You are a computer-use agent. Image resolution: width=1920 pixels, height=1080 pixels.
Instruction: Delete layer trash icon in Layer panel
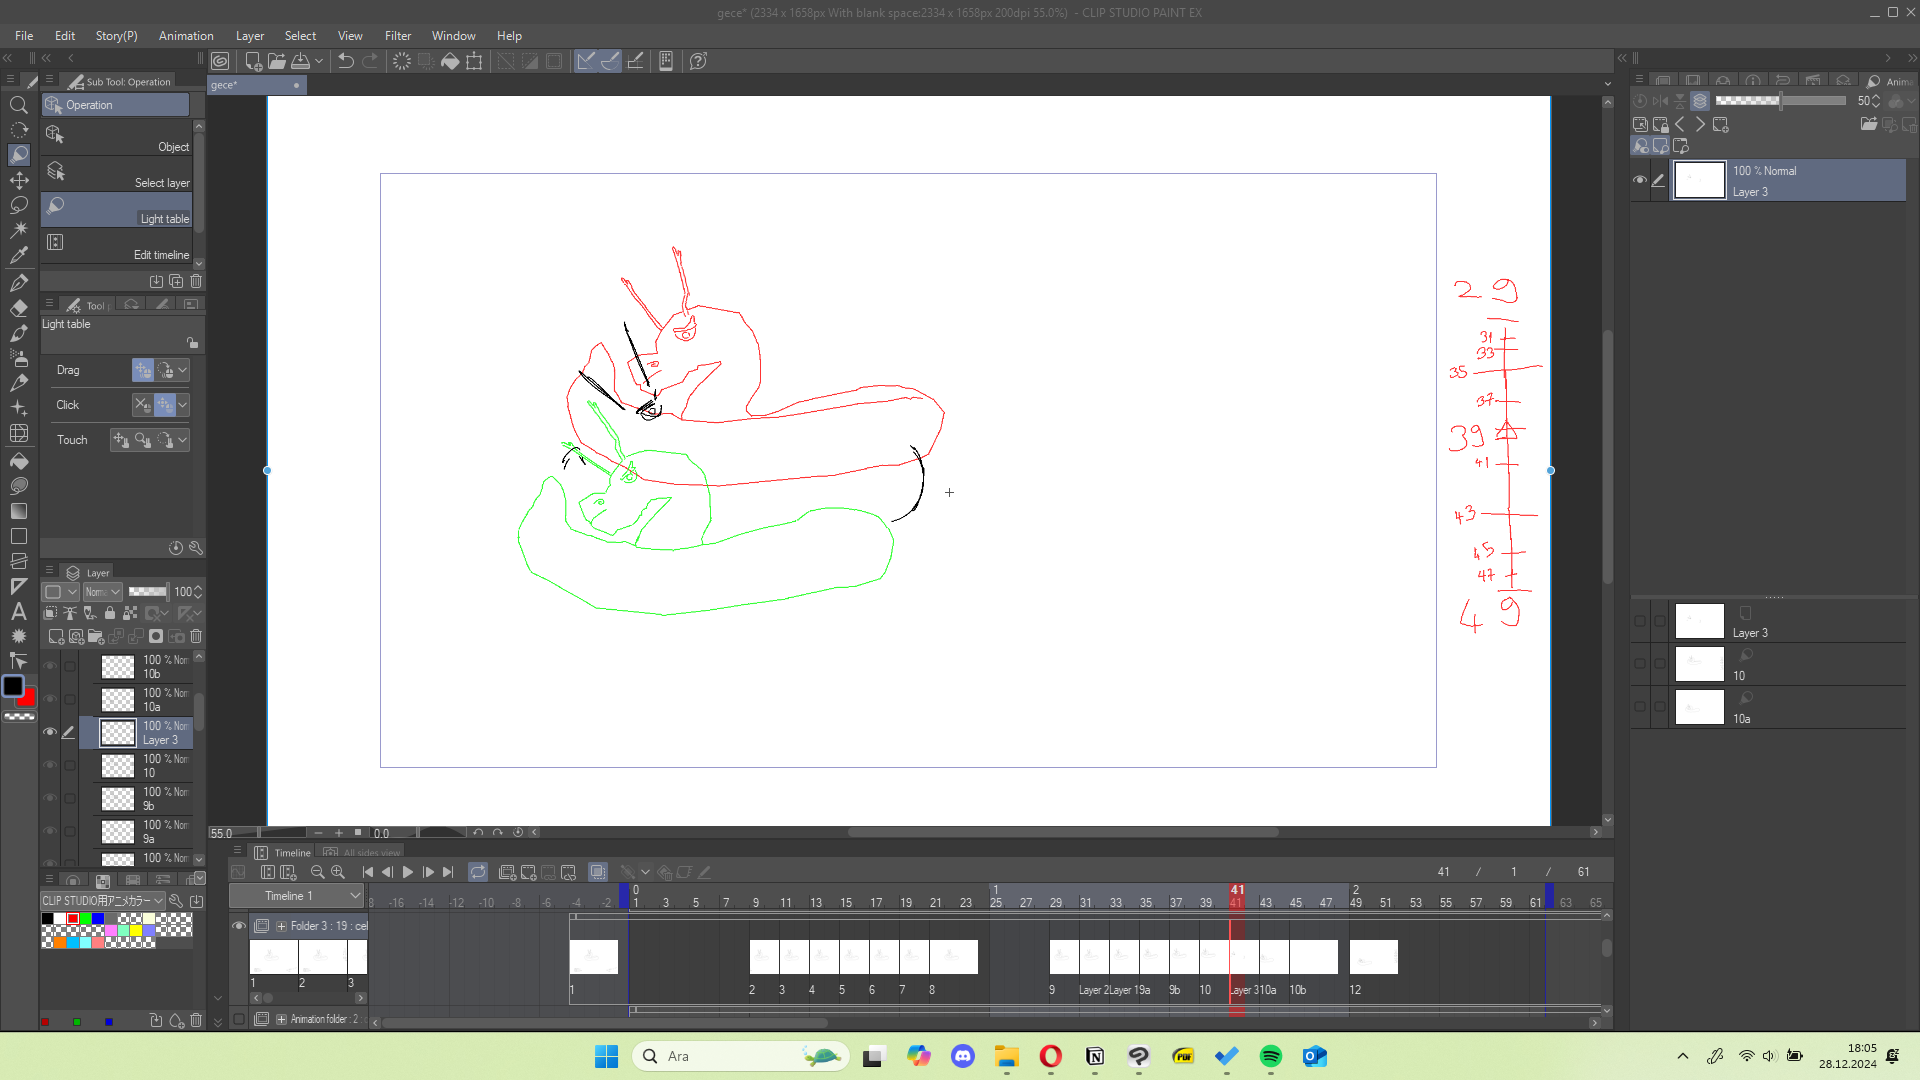[196, 637]
